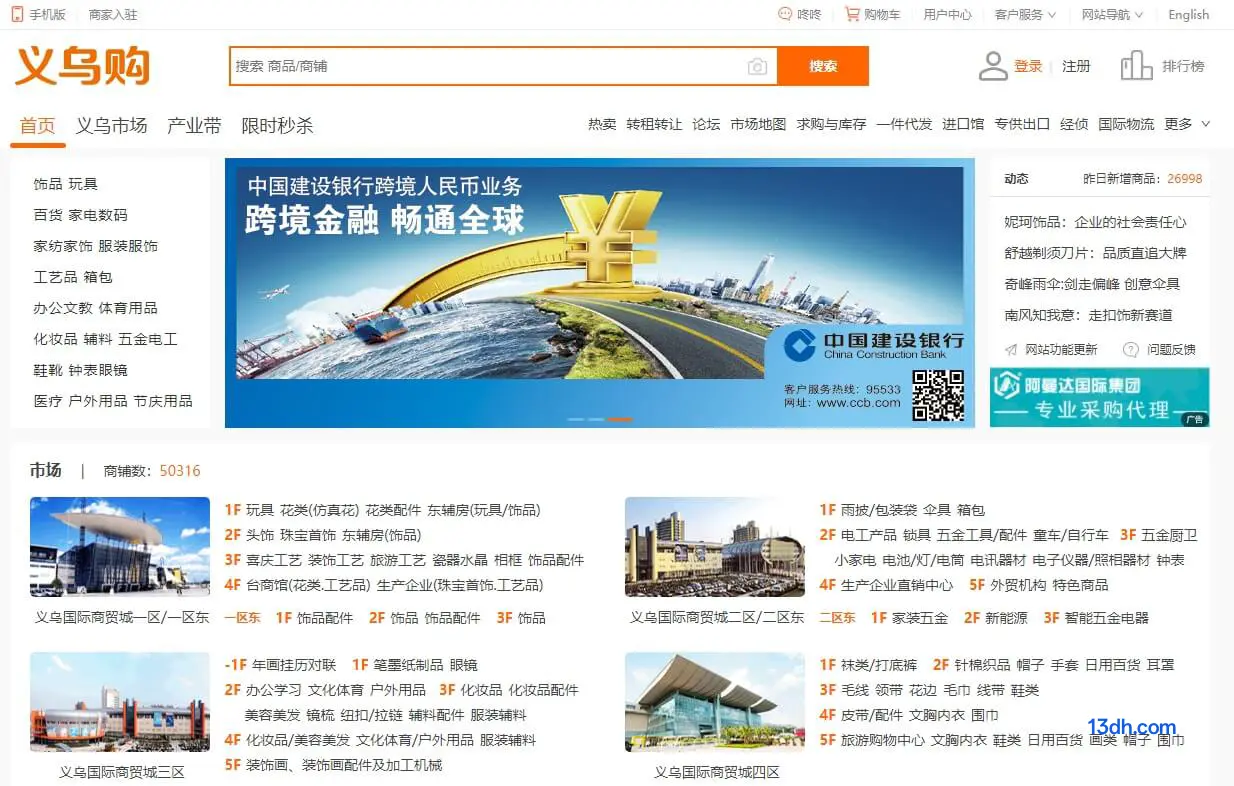Open the 钟表眼镜 category in sidebar
Image resolution: width=1234 pixels, height=786 pixels.
98,370
